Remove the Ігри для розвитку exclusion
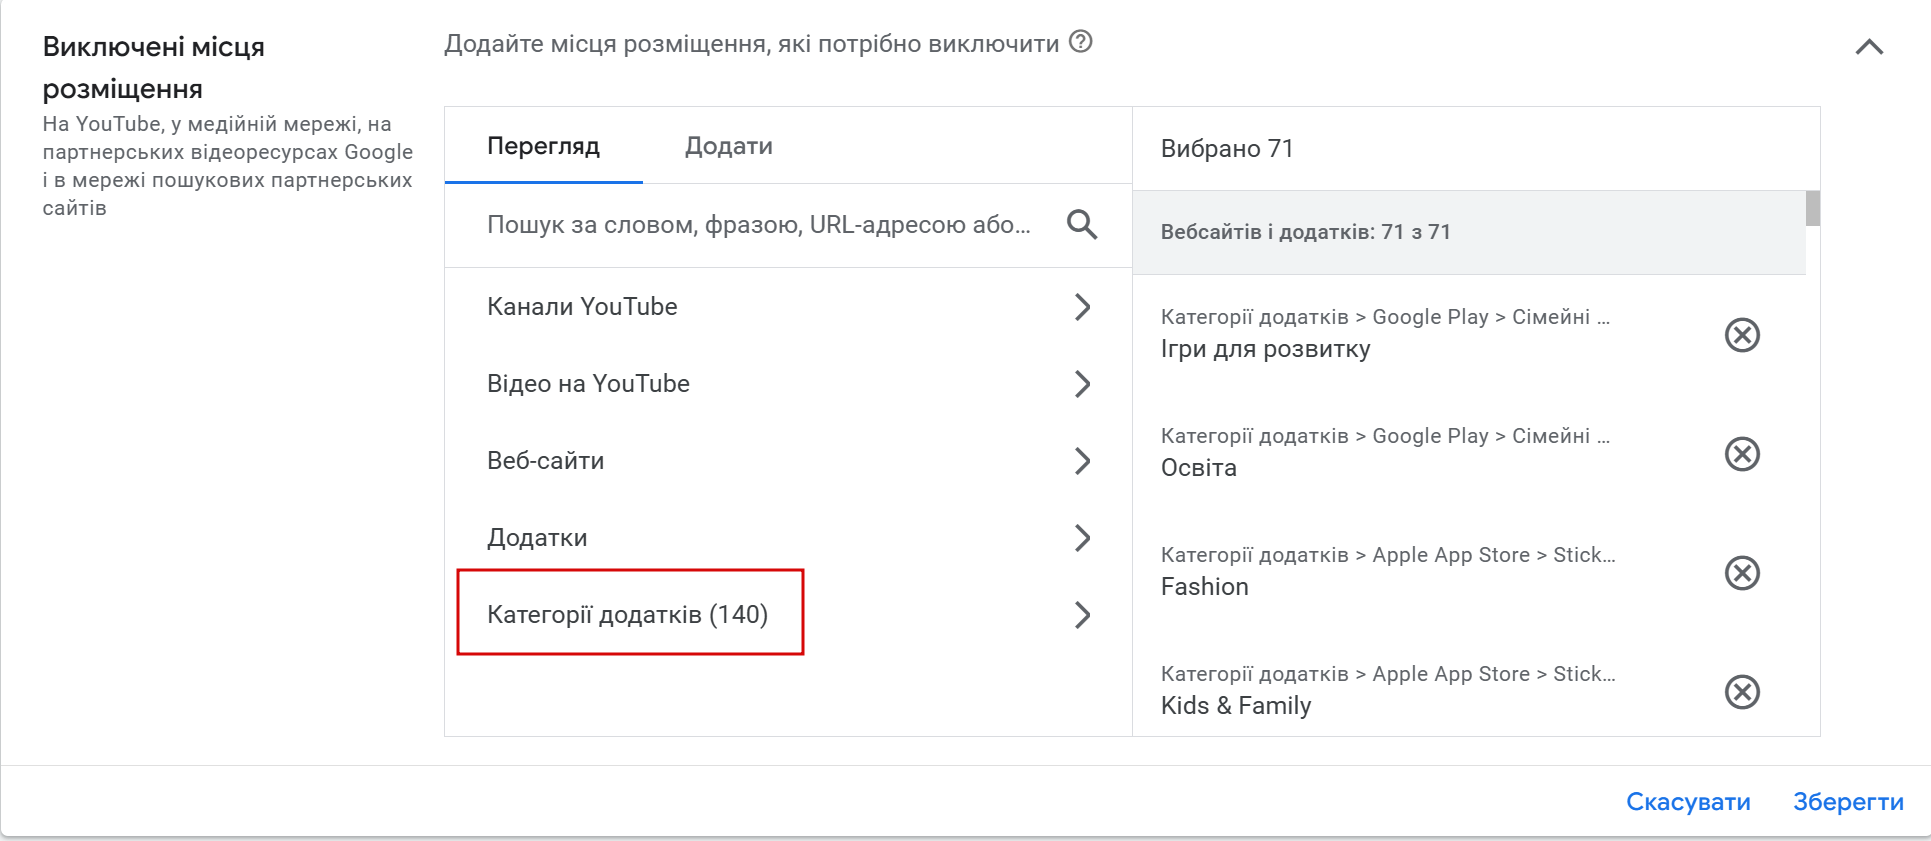The image size is (1931, 841). pos(1742,335)
